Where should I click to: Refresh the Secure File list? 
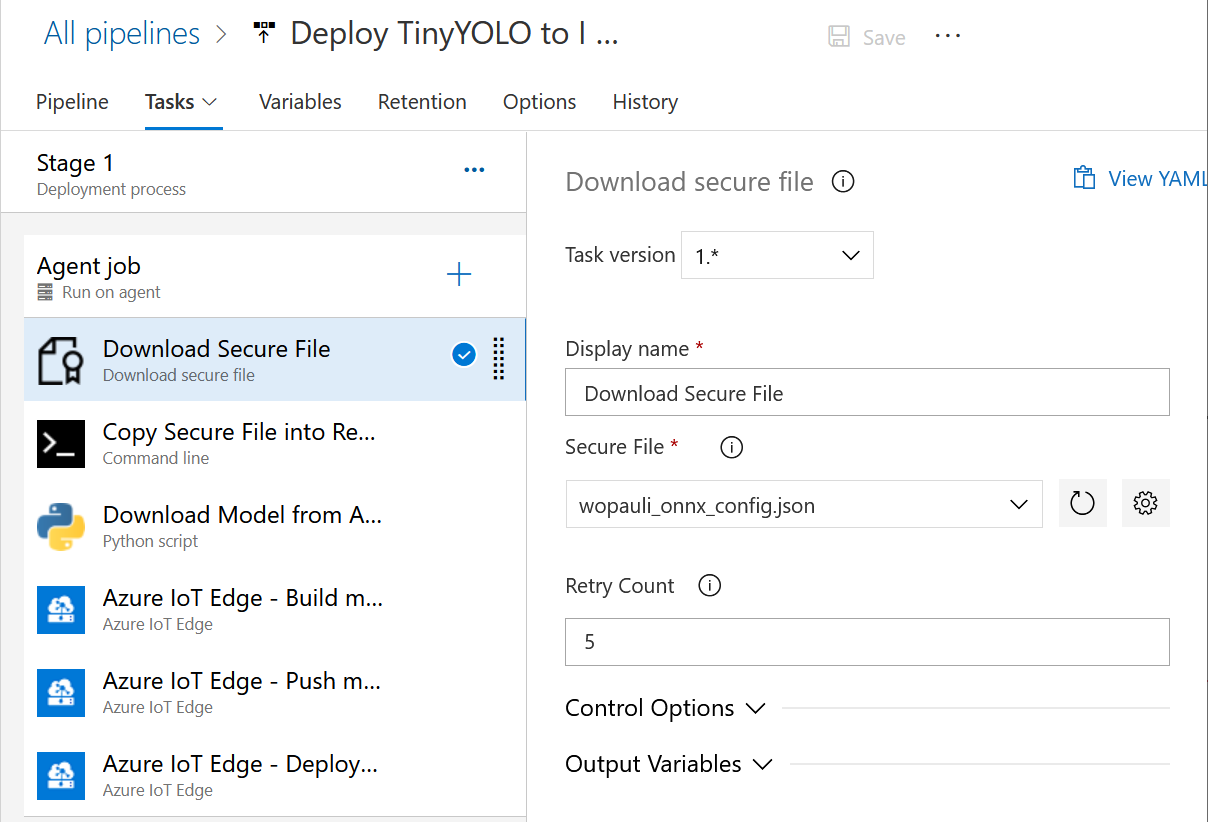1083,503
